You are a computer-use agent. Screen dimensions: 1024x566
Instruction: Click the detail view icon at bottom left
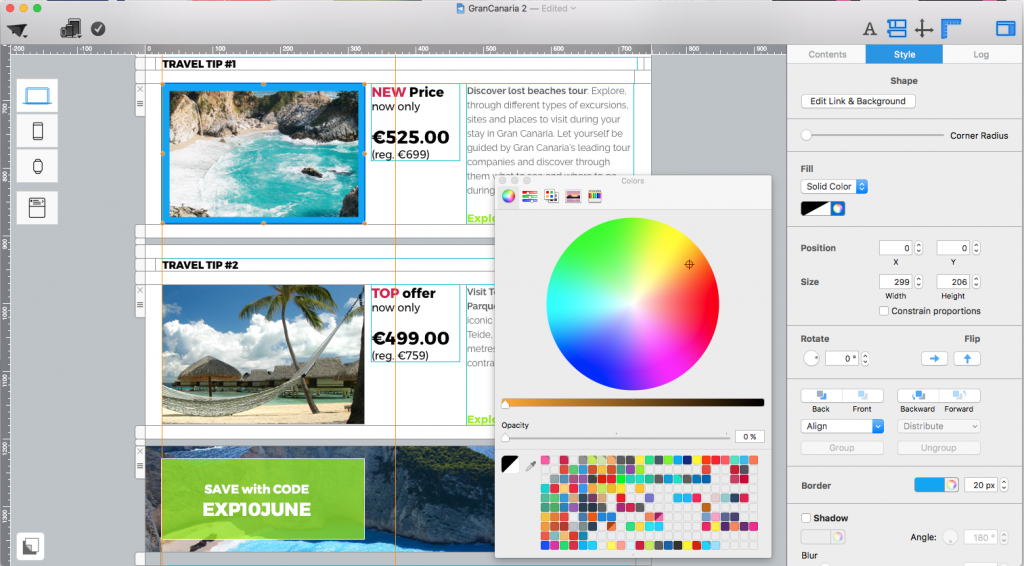pyautogui.click(x=31, y=545)
